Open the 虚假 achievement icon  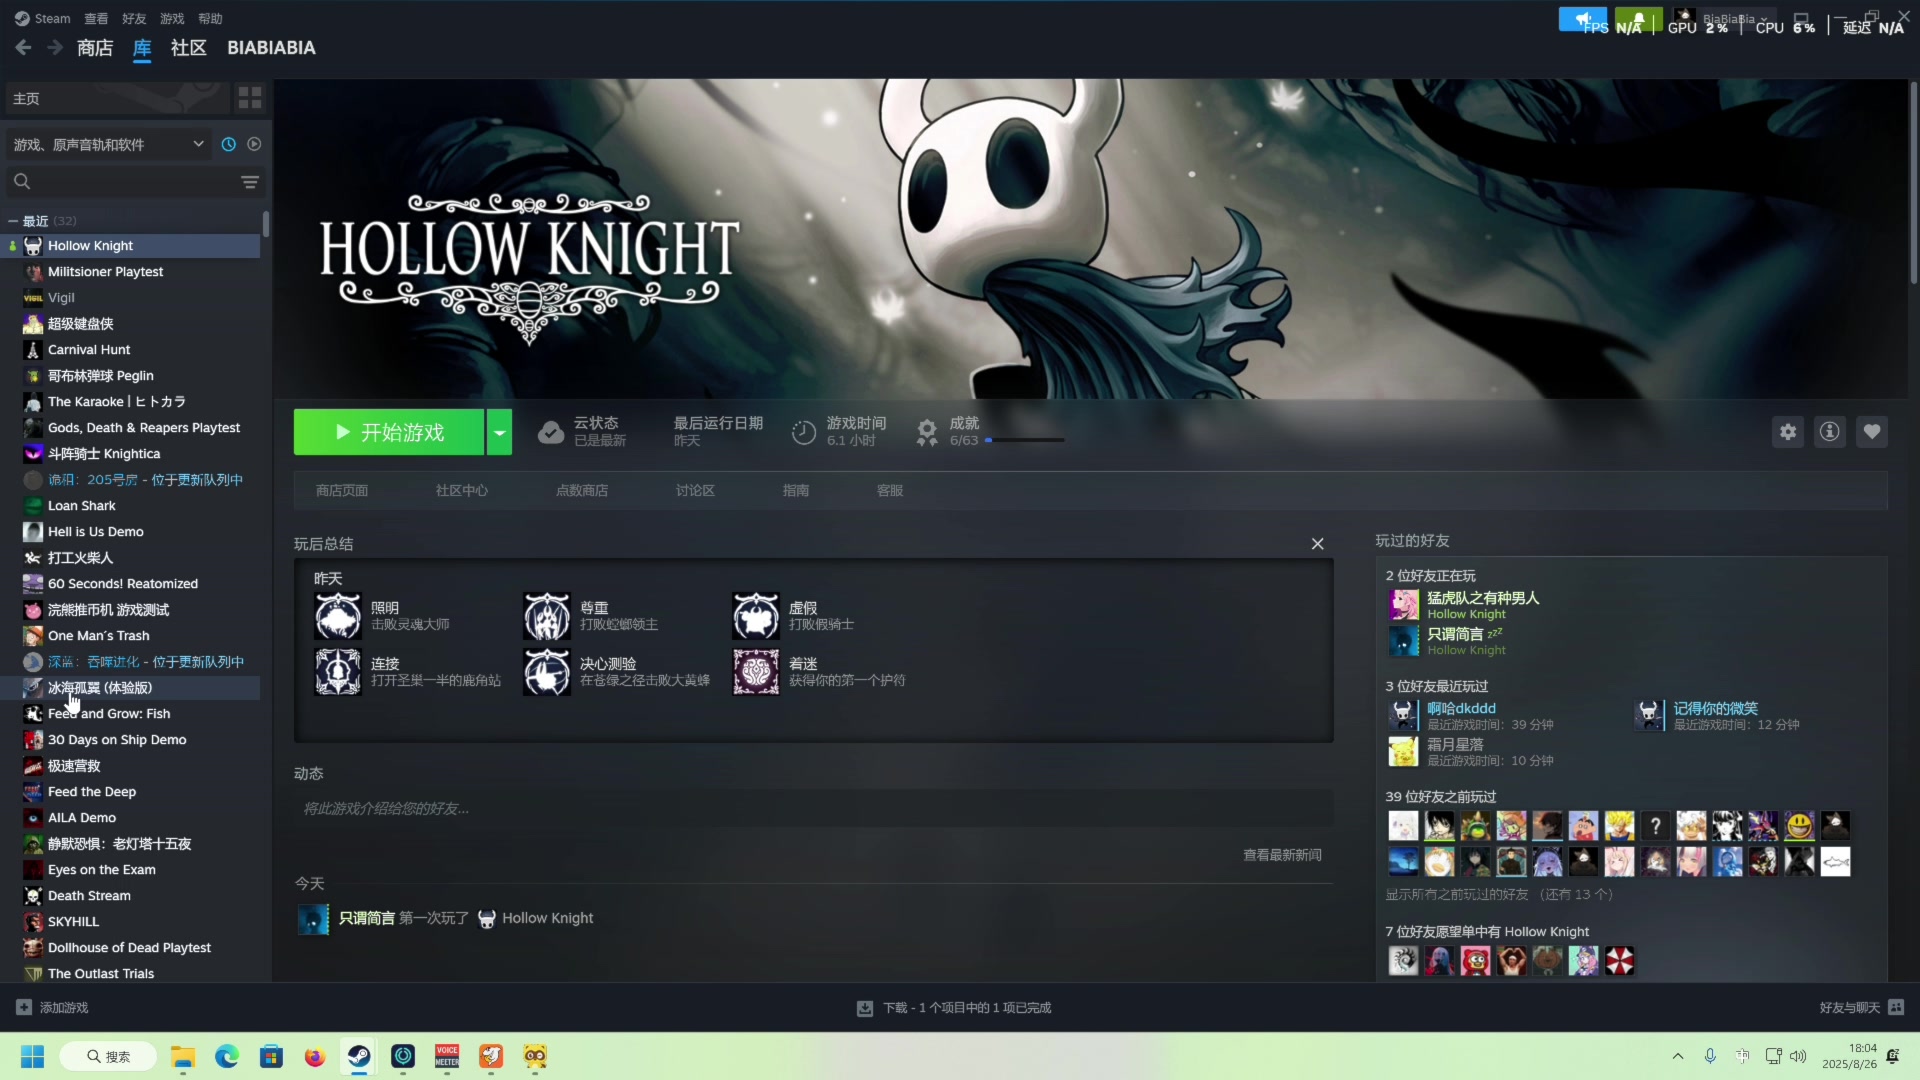tap(756, 616)
